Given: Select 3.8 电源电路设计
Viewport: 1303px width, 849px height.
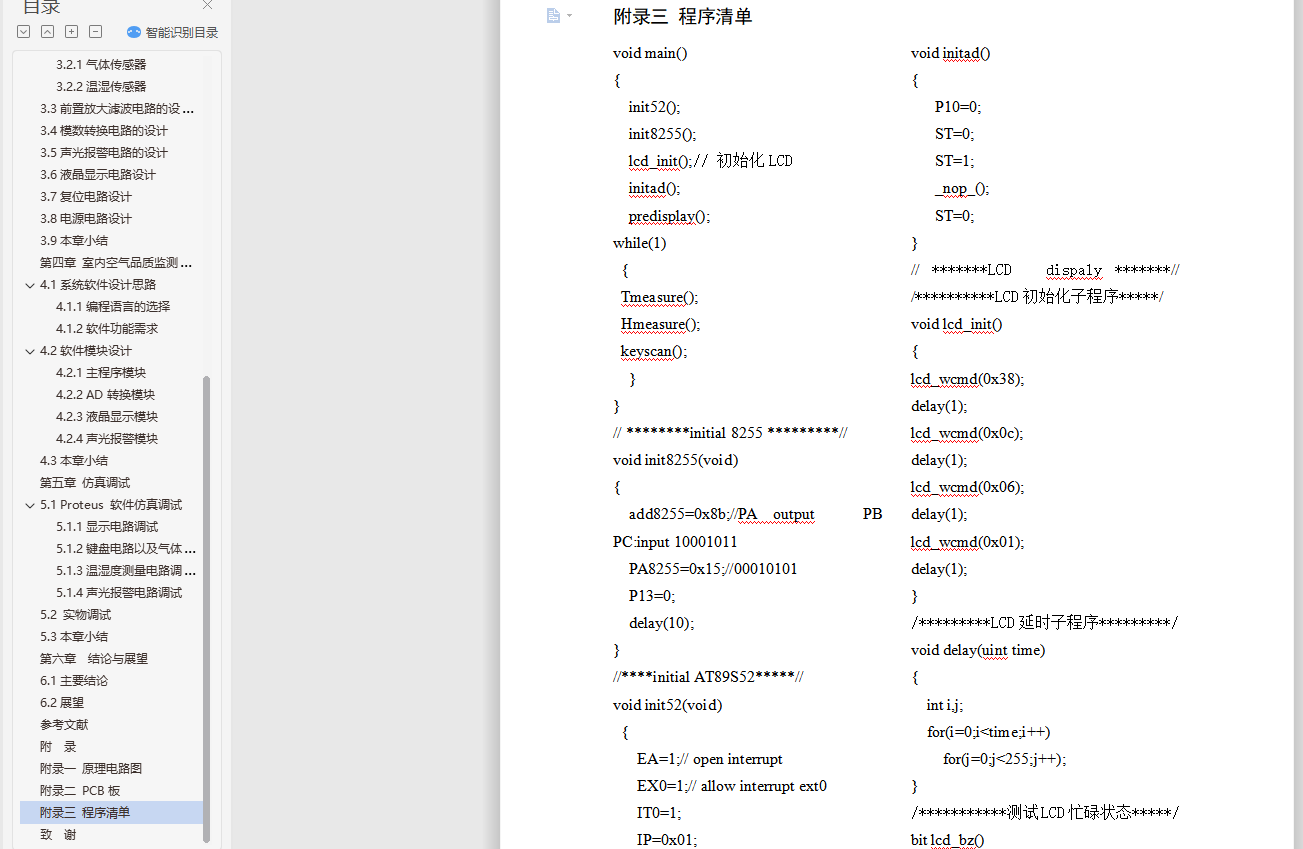Looking at the screenshot, I should pyautogui.click(x=86, y=219).
